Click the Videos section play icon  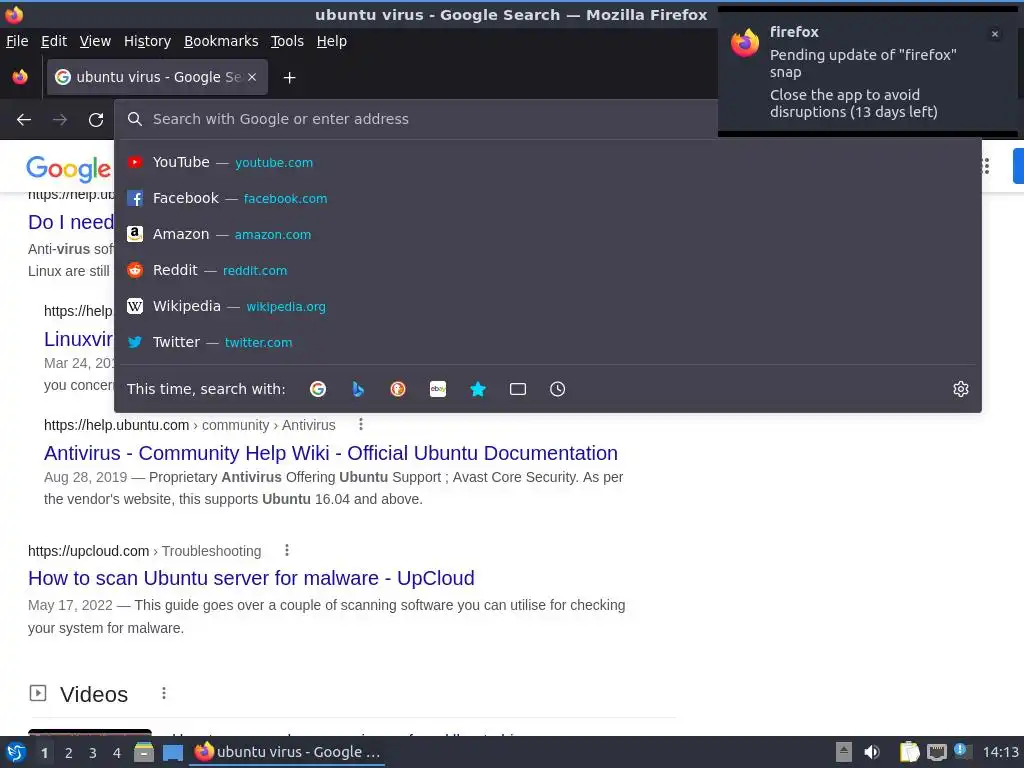(38, 693)
